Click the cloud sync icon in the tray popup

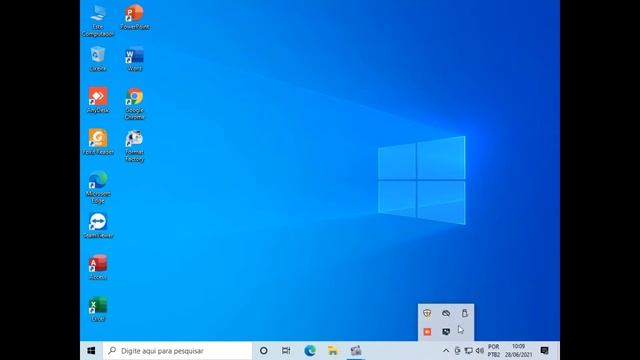point(446,313)
